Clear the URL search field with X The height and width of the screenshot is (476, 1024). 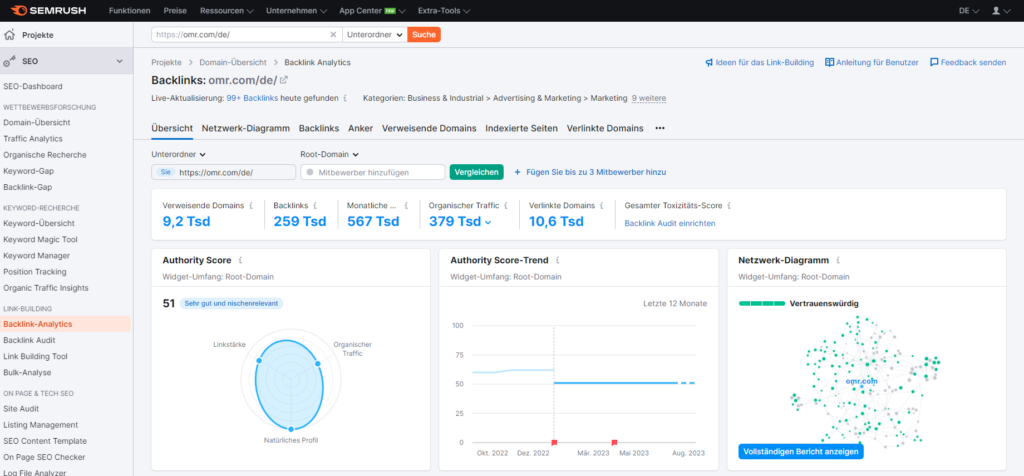(334, 34)
